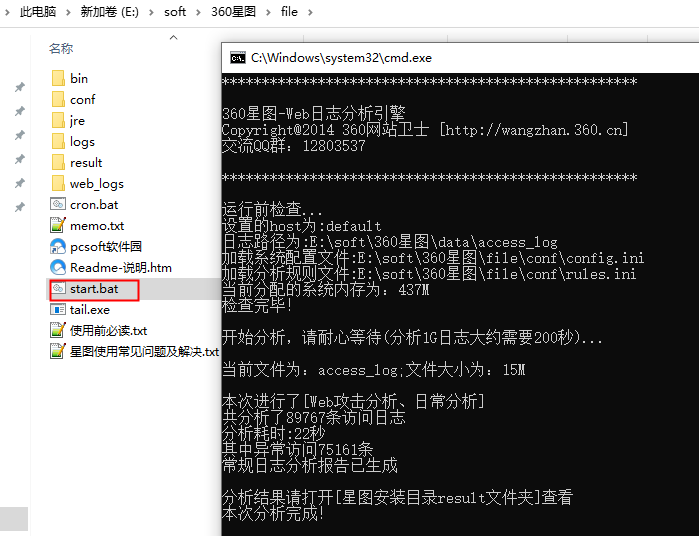
Task: Click the cmd.exe window title icon
Action: pos(238,58)
